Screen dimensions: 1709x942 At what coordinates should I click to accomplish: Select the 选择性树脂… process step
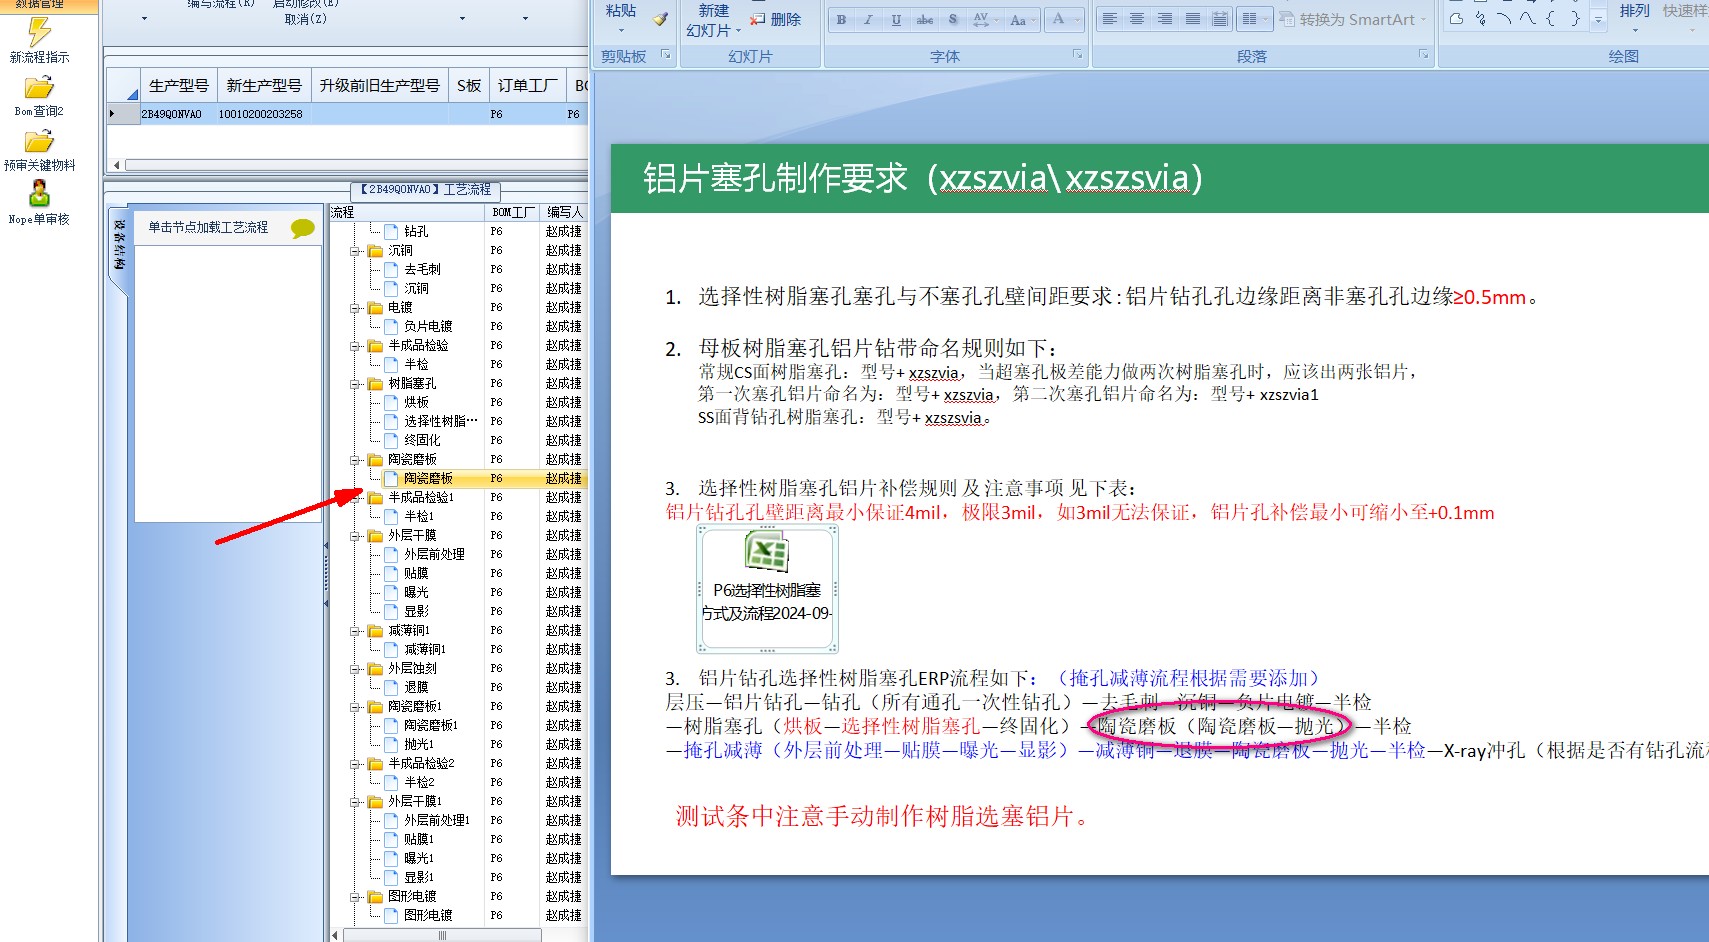coord(441,421)
